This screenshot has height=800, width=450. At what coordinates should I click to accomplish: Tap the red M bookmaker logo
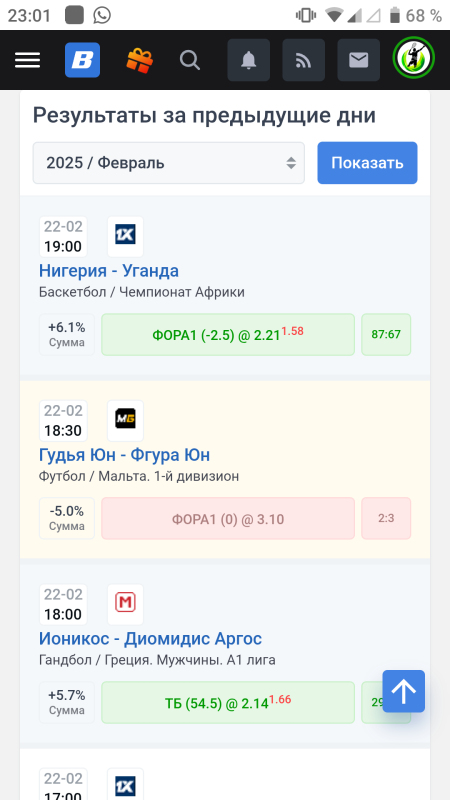pyautogui.click(x=126, y=605)
